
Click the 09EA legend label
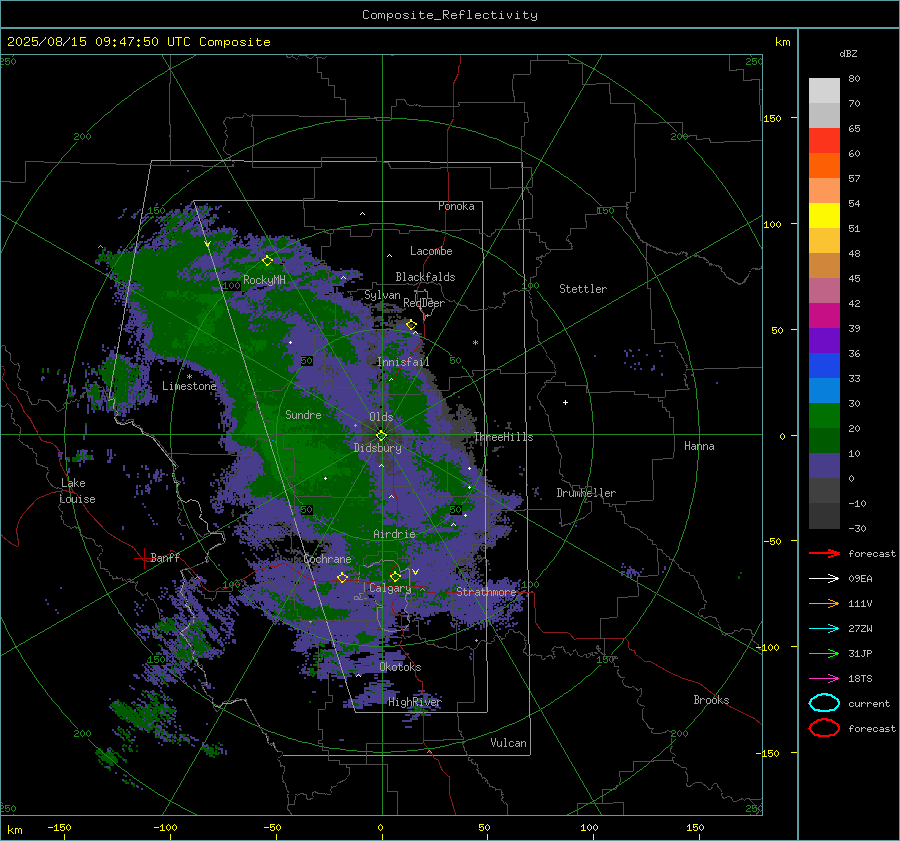pos(860,579)
